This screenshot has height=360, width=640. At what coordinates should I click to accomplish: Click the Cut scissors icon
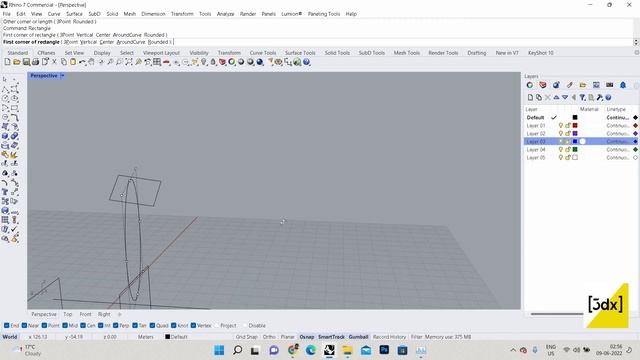pos(54,62)
